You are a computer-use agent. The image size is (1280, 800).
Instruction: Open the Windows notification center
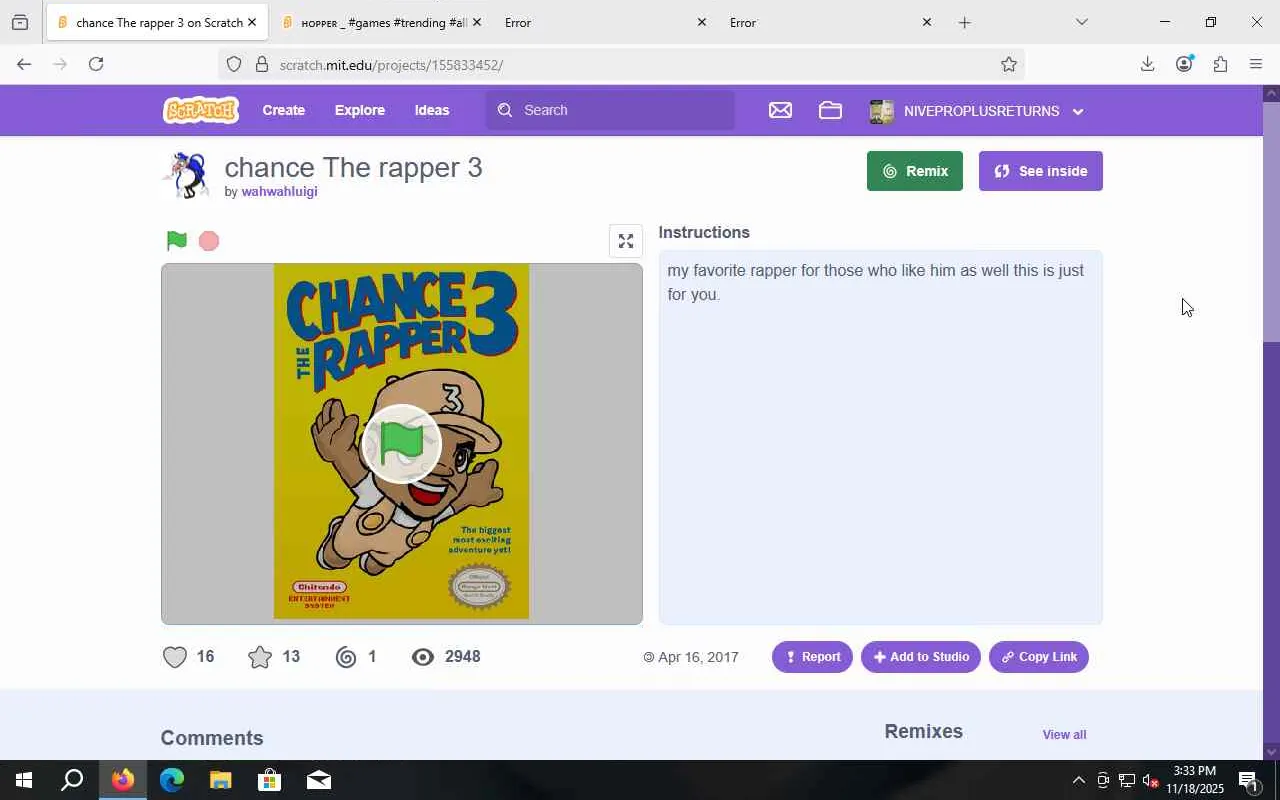[1248, 780]
